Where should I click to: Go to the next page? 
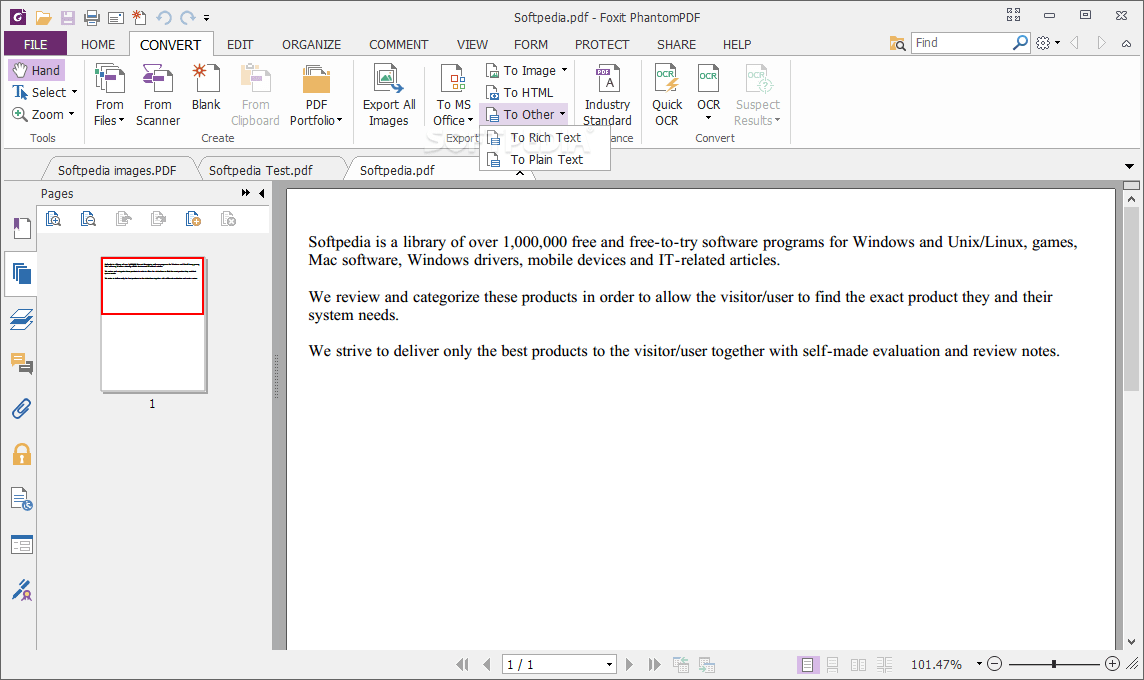[x=629, y=665]
